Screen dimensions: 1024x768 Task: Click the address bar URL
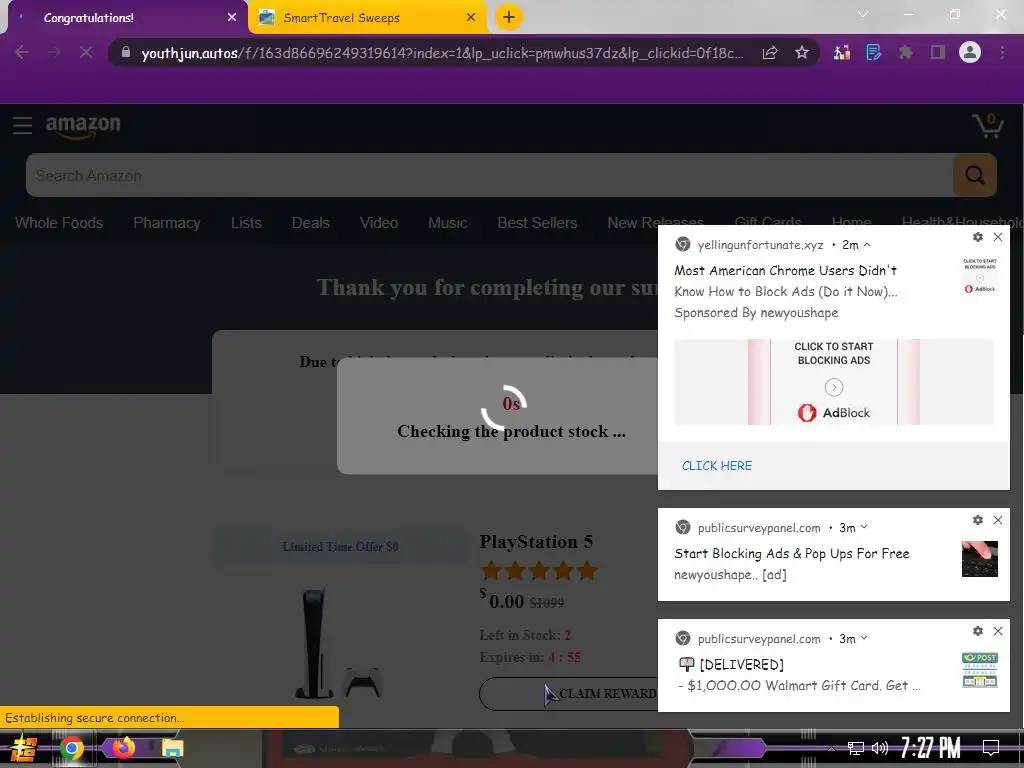442,54
